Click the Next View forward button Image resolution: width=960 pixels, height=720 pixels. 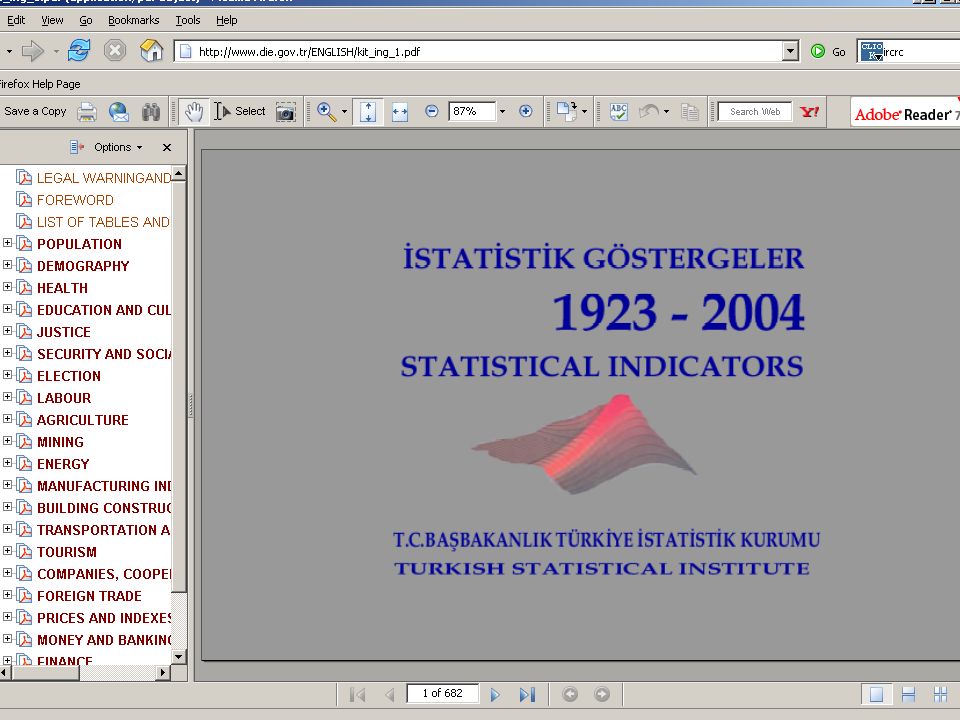(x=602, y=694)
